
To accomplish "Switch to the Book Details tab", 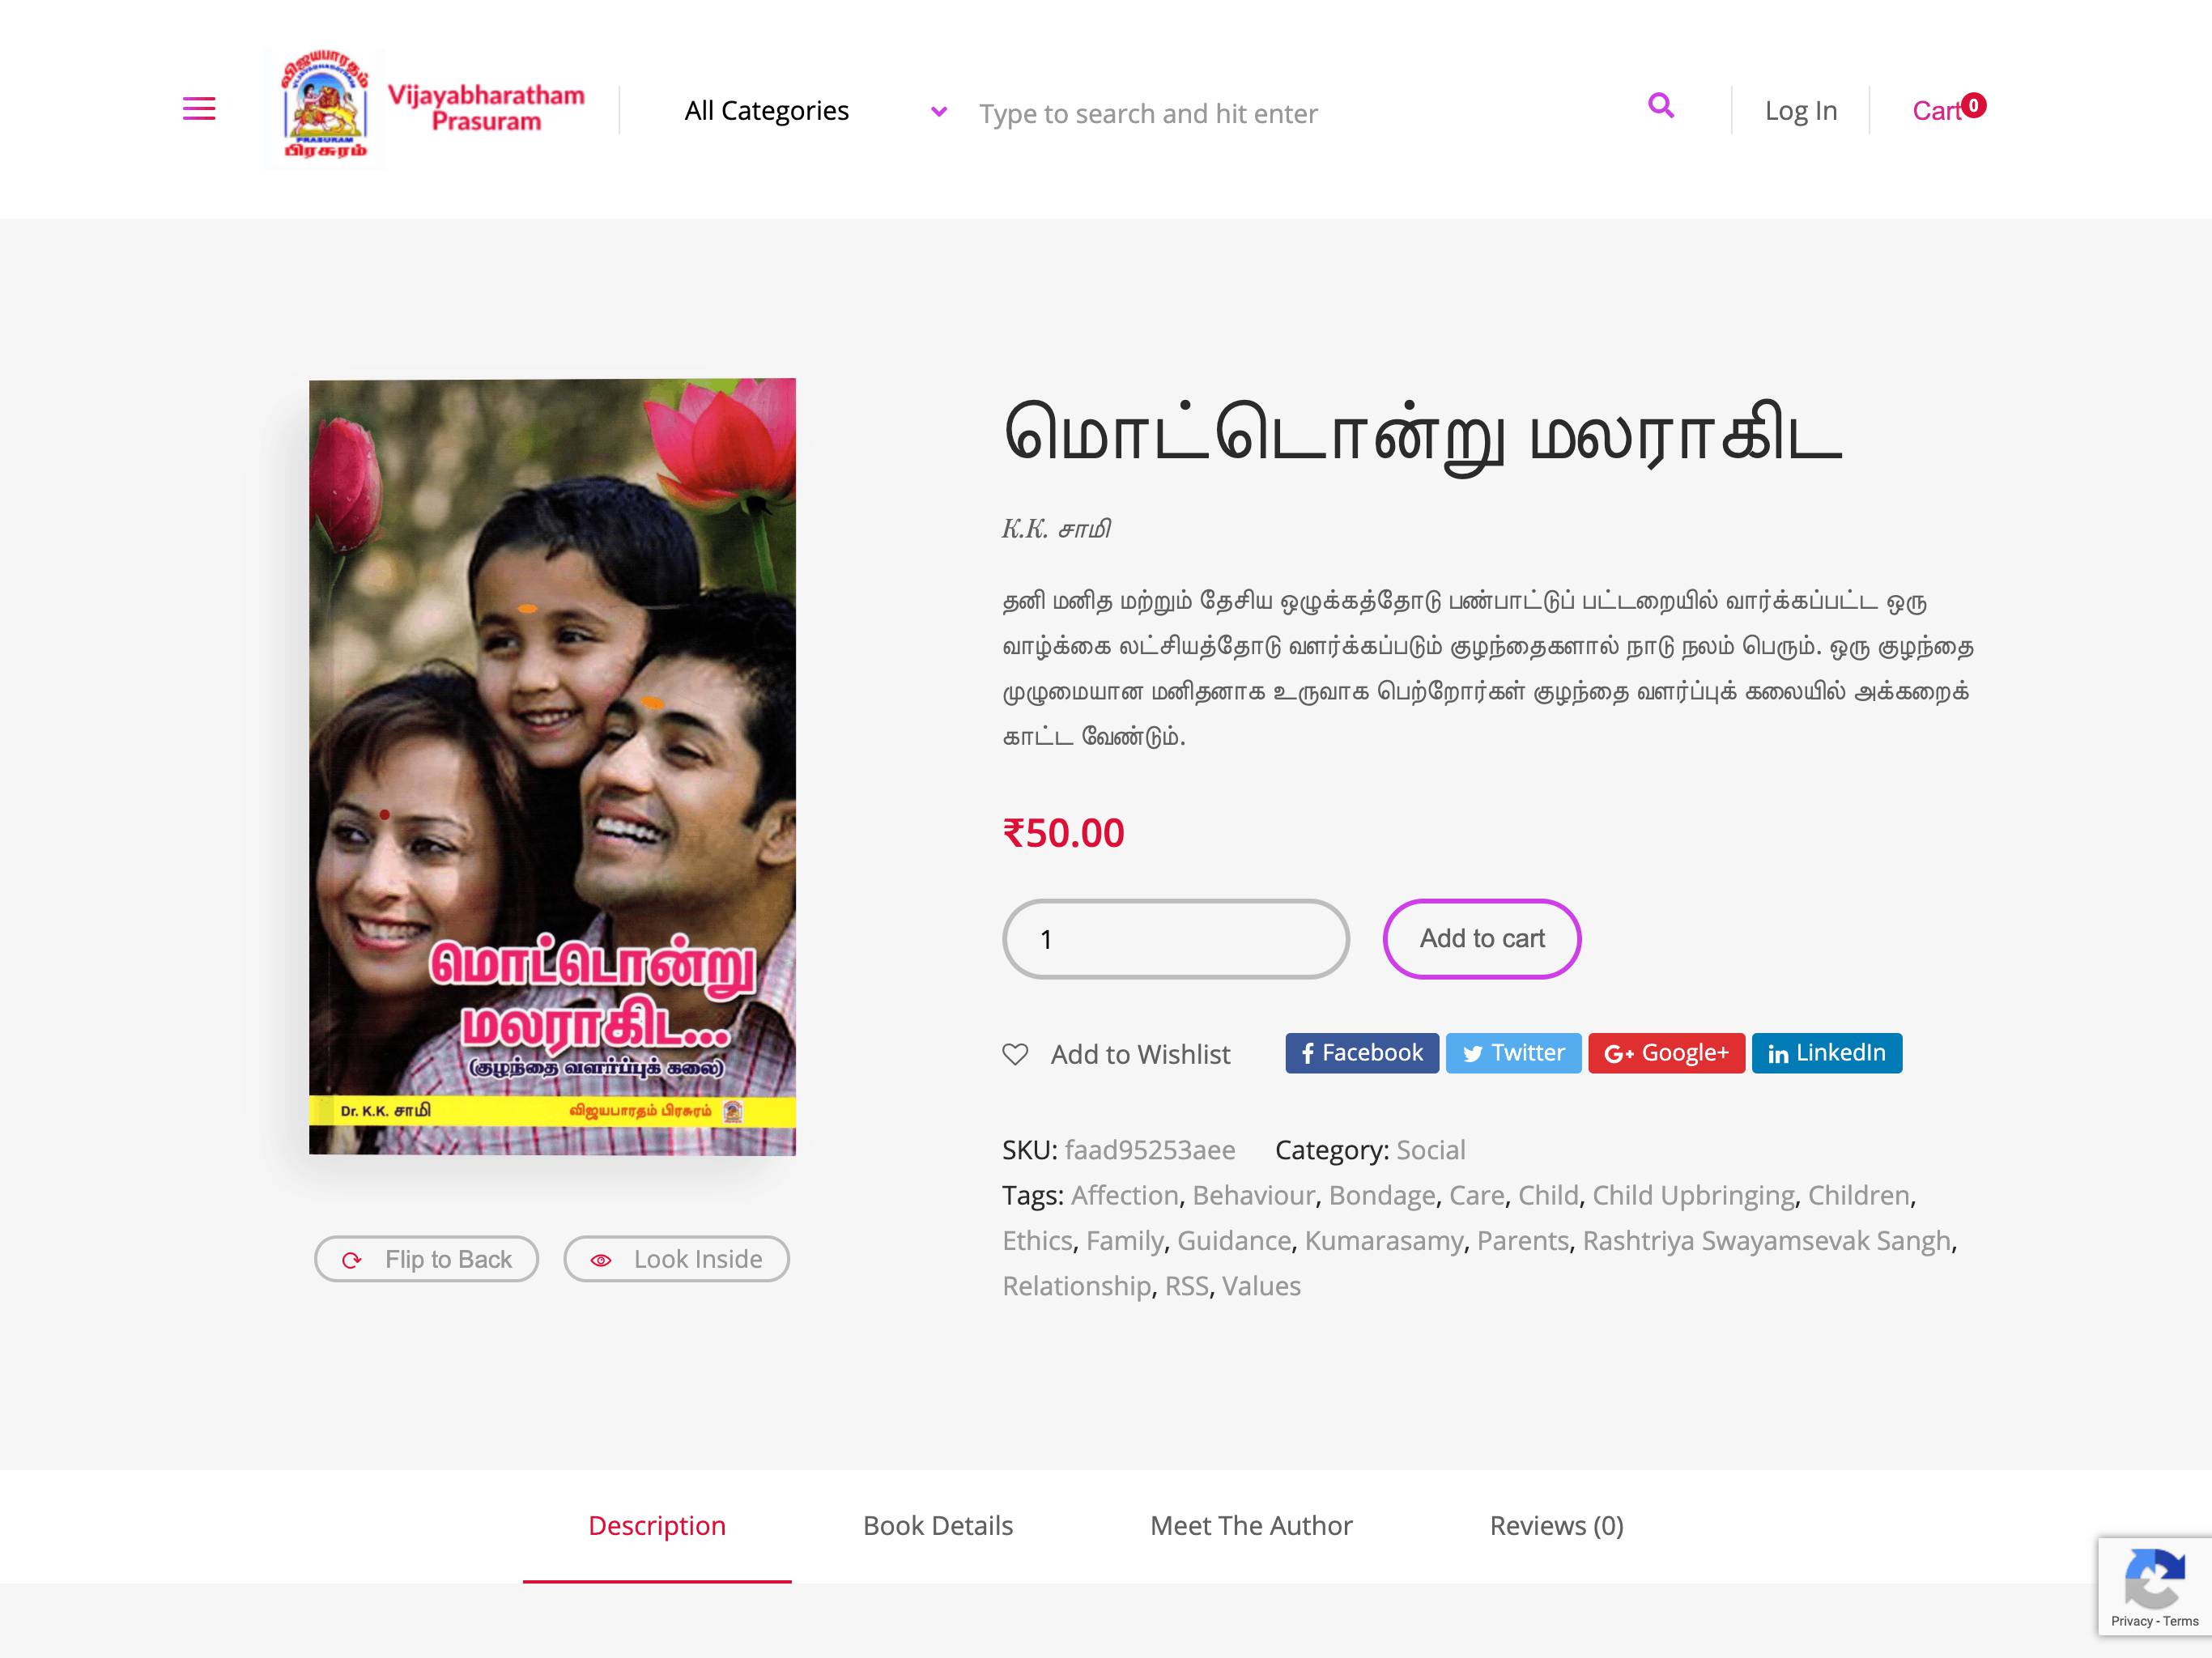I will coord(937,1526).
